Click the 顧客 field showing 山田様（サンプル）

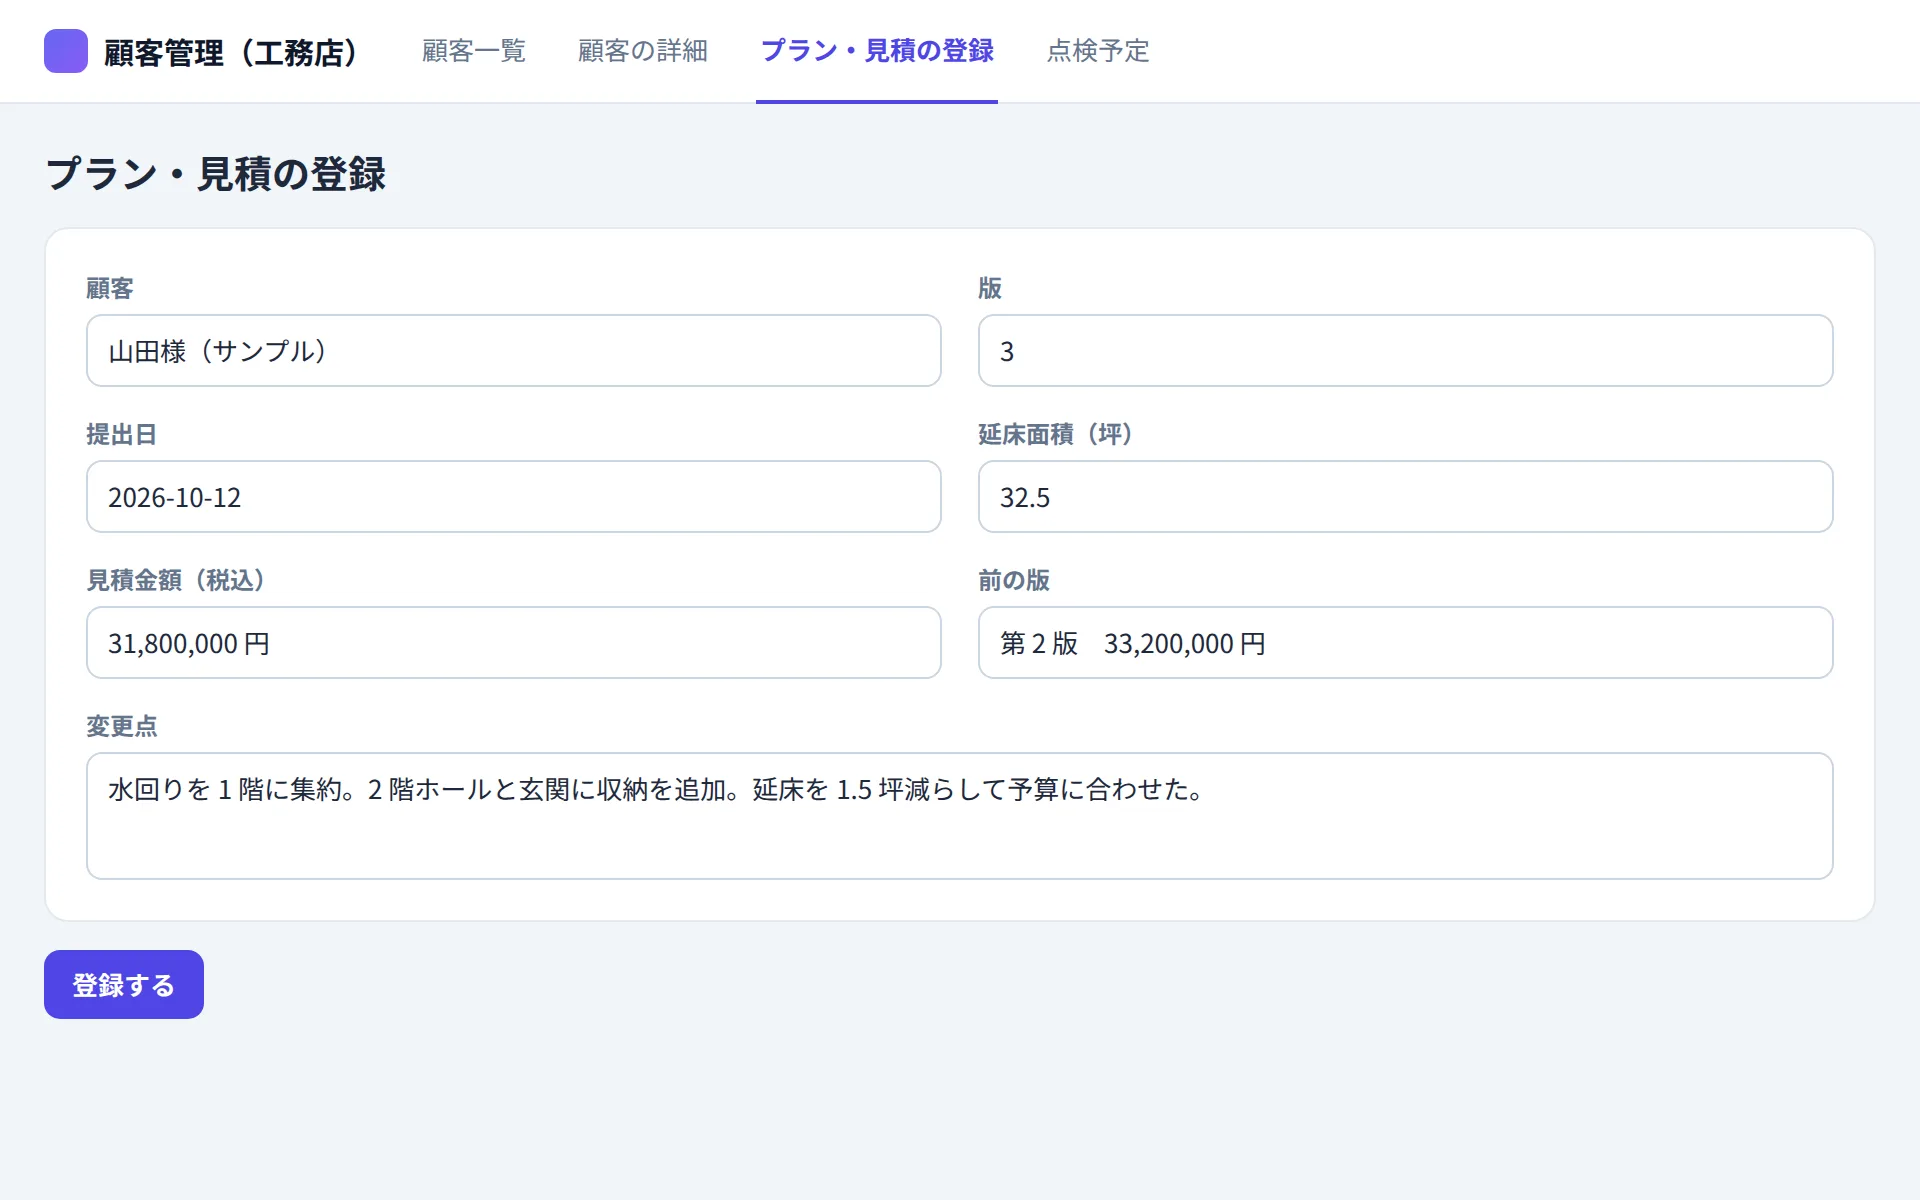514,351
